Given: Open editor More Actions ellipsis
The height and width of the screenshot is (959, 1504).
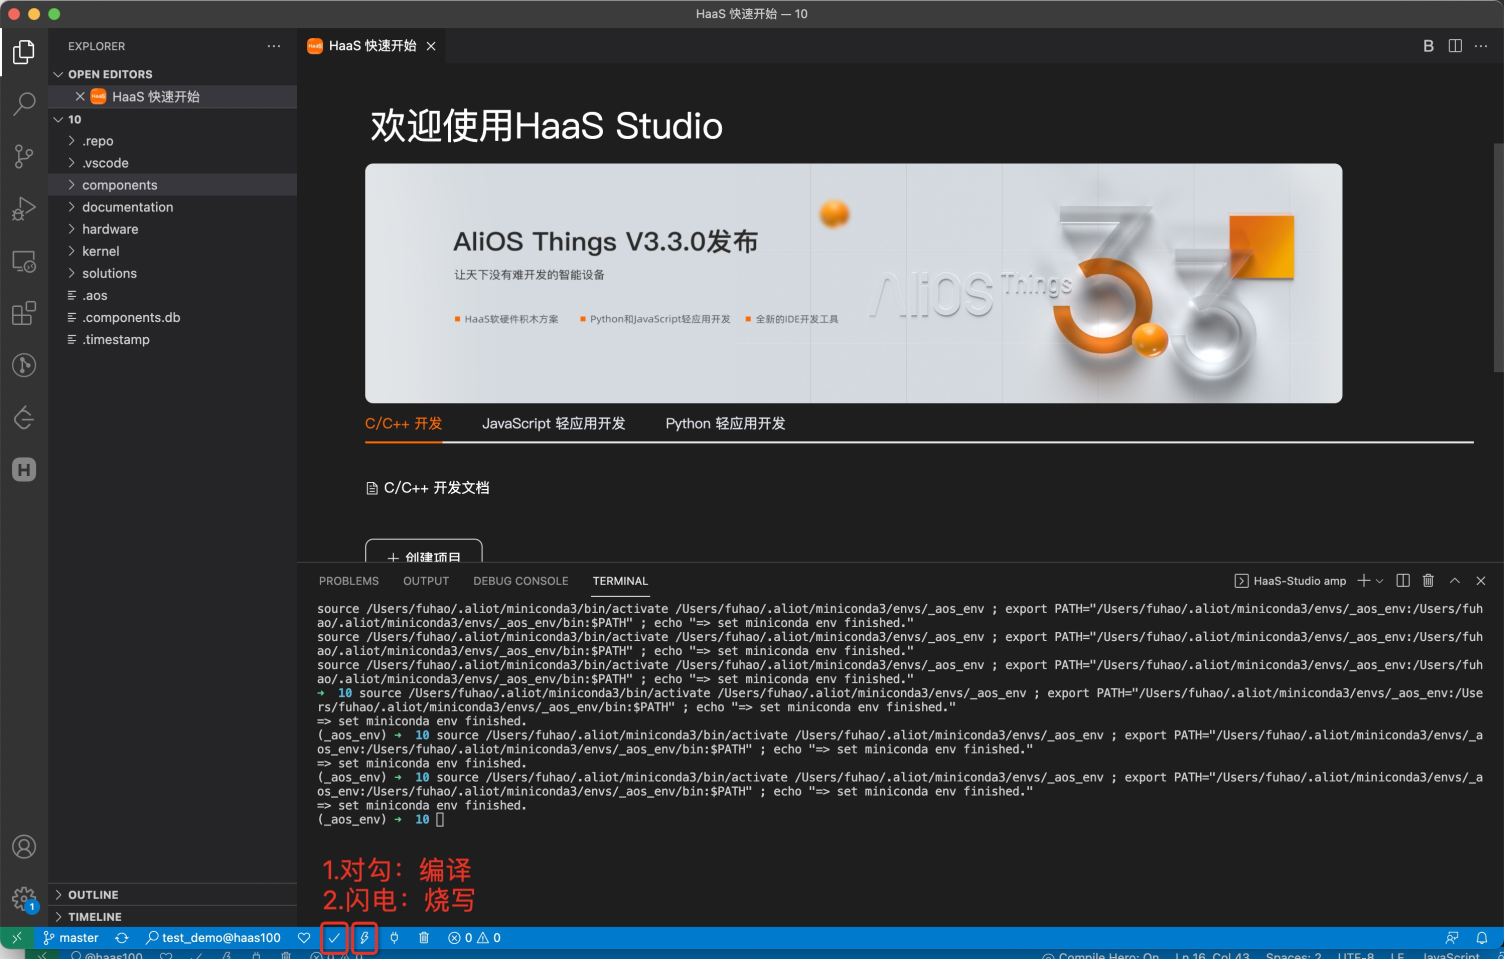Looking at the screenshot, I should pyautogui.click(x=1481, y=46).
